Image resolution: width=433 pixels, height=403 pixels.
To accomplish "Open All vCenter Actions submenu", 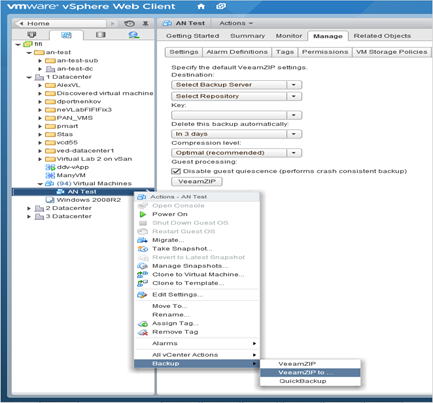I will coord(197,355).
